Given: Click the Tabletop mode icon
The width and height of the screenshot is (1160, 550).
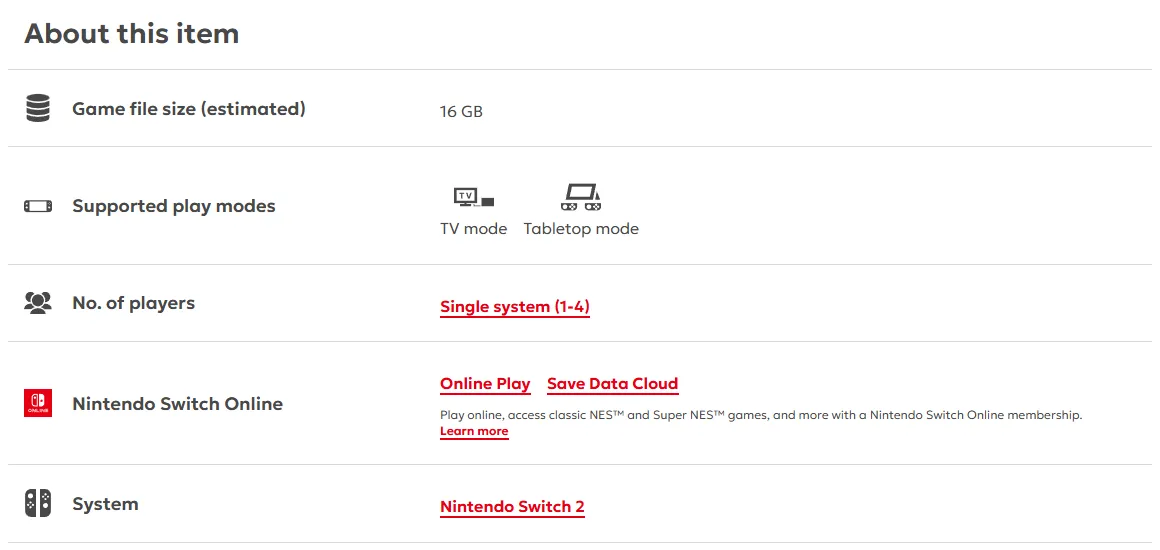Looking at the screenshot, I should click(x=581, y=197).
